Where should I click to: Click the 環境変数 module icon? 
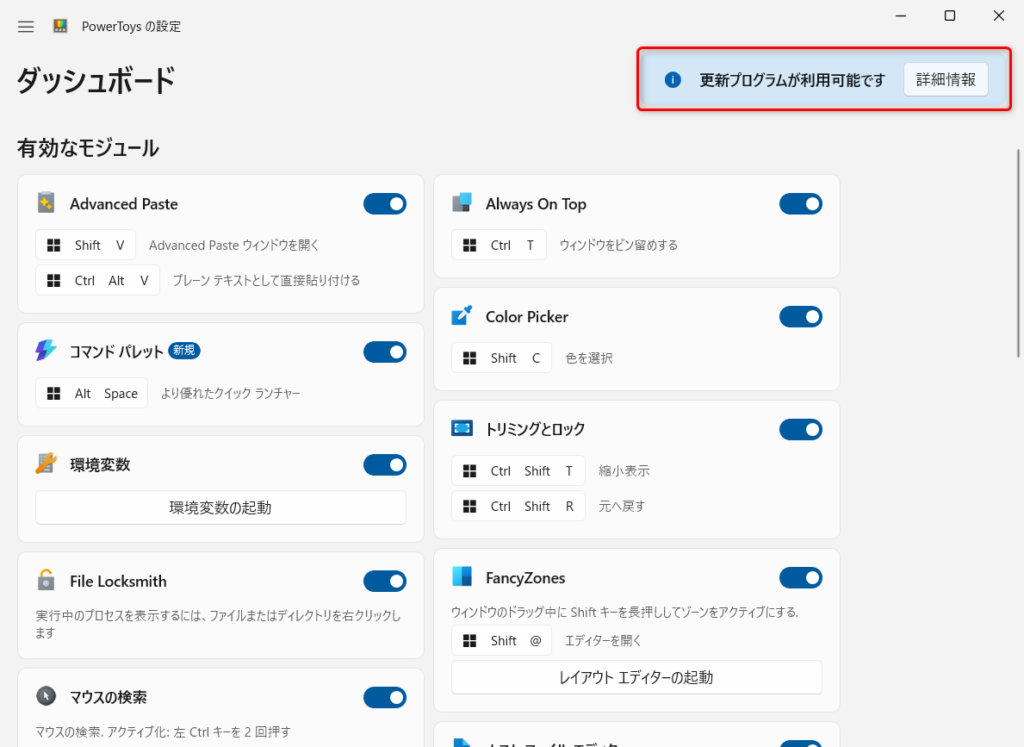46,464
